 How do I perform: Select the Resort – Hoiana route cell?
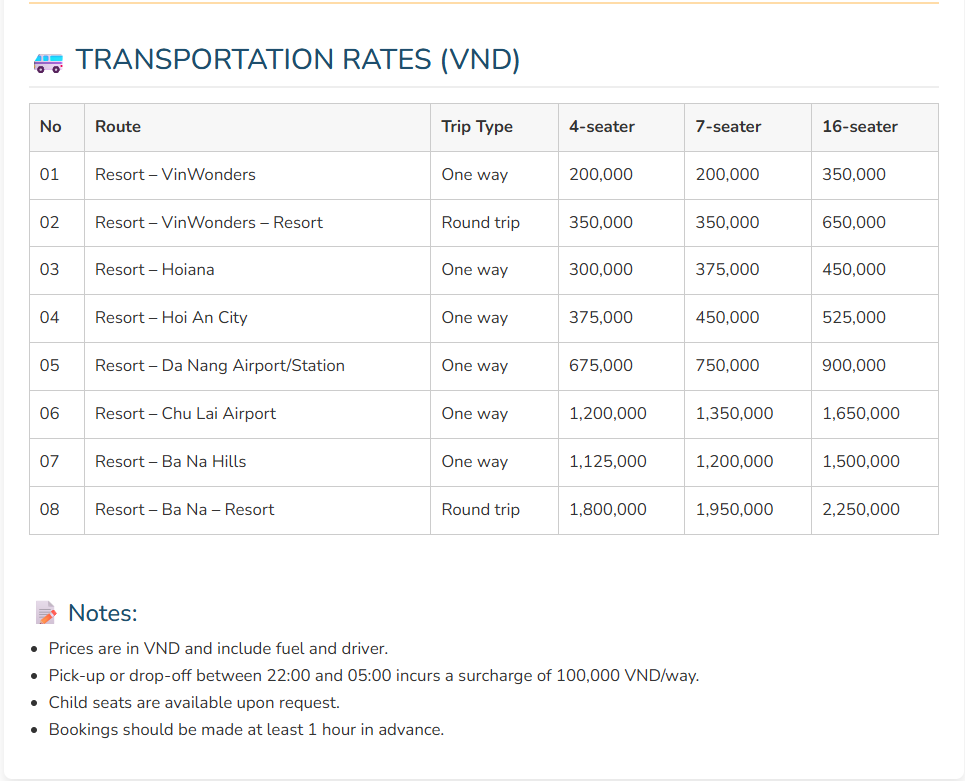tap(155, 270)
